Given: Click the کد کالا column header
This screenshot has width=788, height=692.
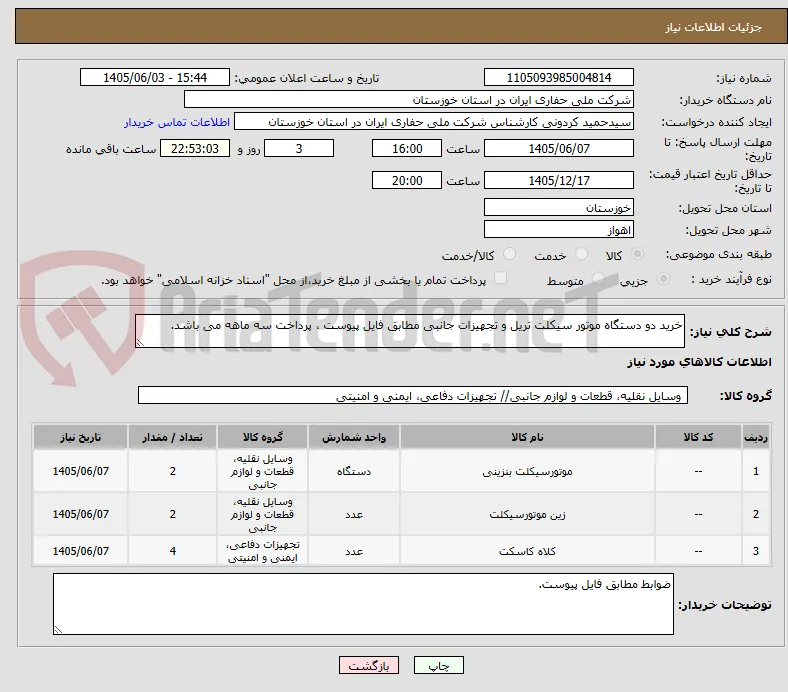Looking at the screenshot, I should point(698,437).
